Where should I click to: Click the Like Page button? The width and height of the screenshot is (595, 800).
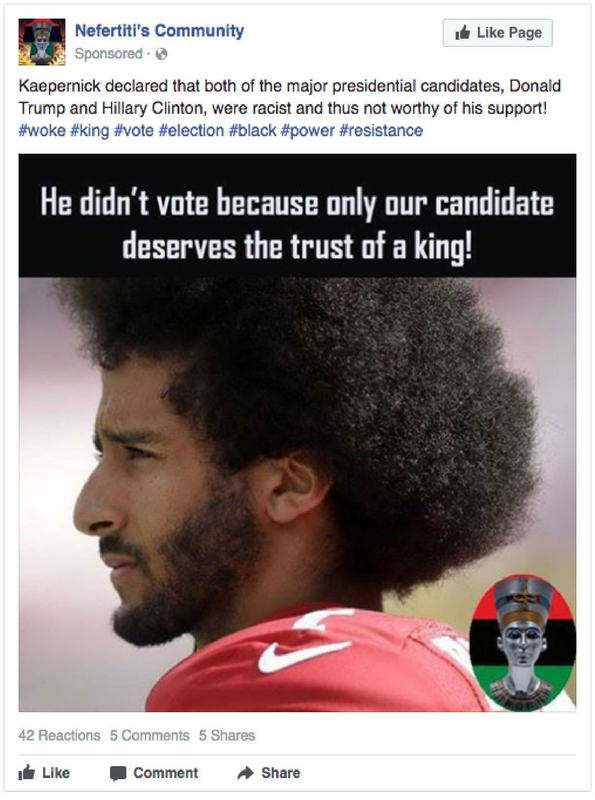[498, 33]
